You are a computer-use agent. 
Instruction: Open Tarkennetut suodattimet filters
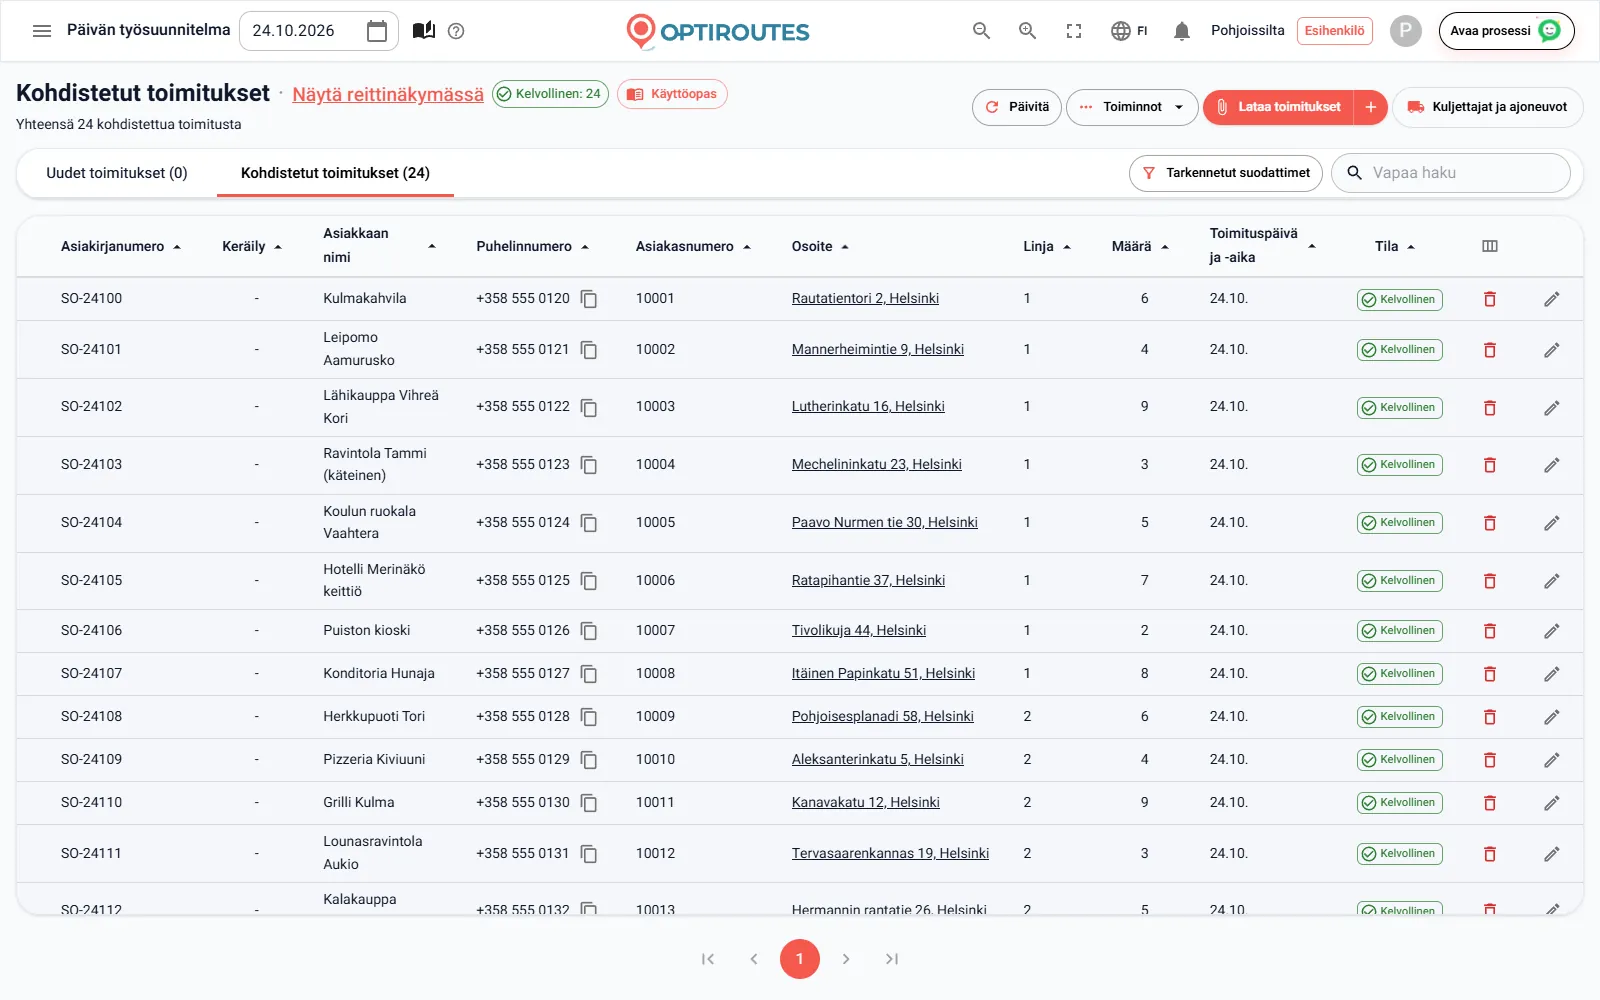click(x=1226, y=173)
